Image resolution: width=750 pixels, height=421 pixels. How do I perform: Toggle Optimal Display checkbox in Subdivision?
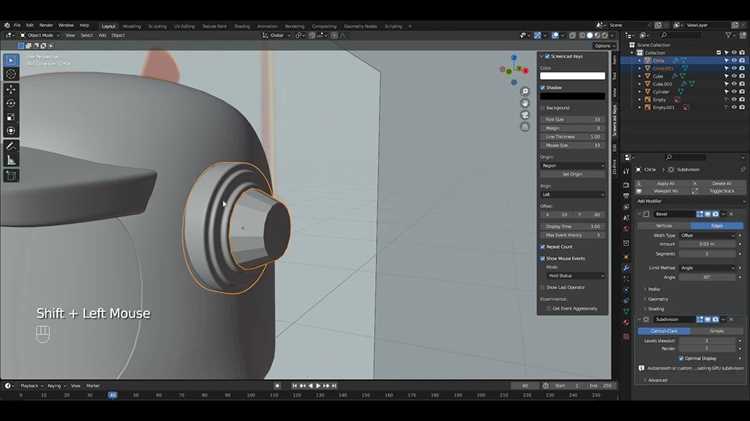tap(681, 358)
